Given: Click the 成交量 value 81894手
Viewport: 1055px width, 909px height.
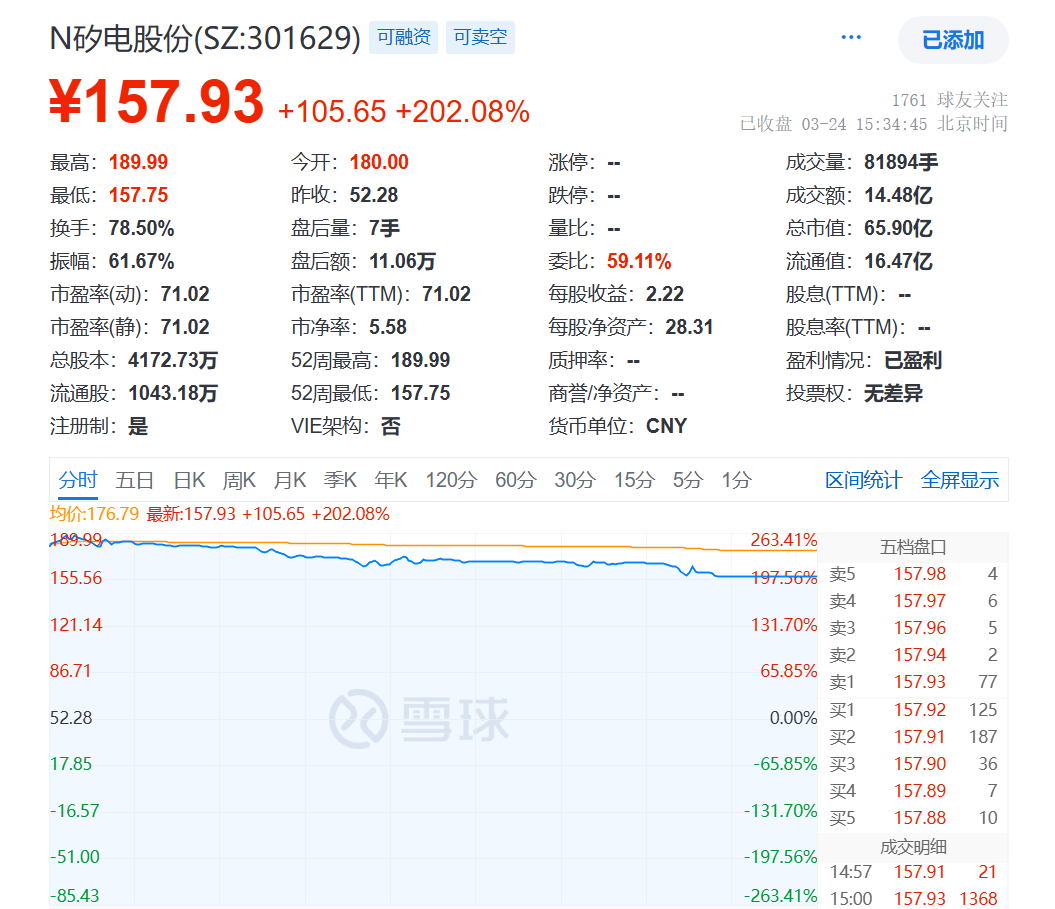Looking at the screenshot, I should point(901,162).
